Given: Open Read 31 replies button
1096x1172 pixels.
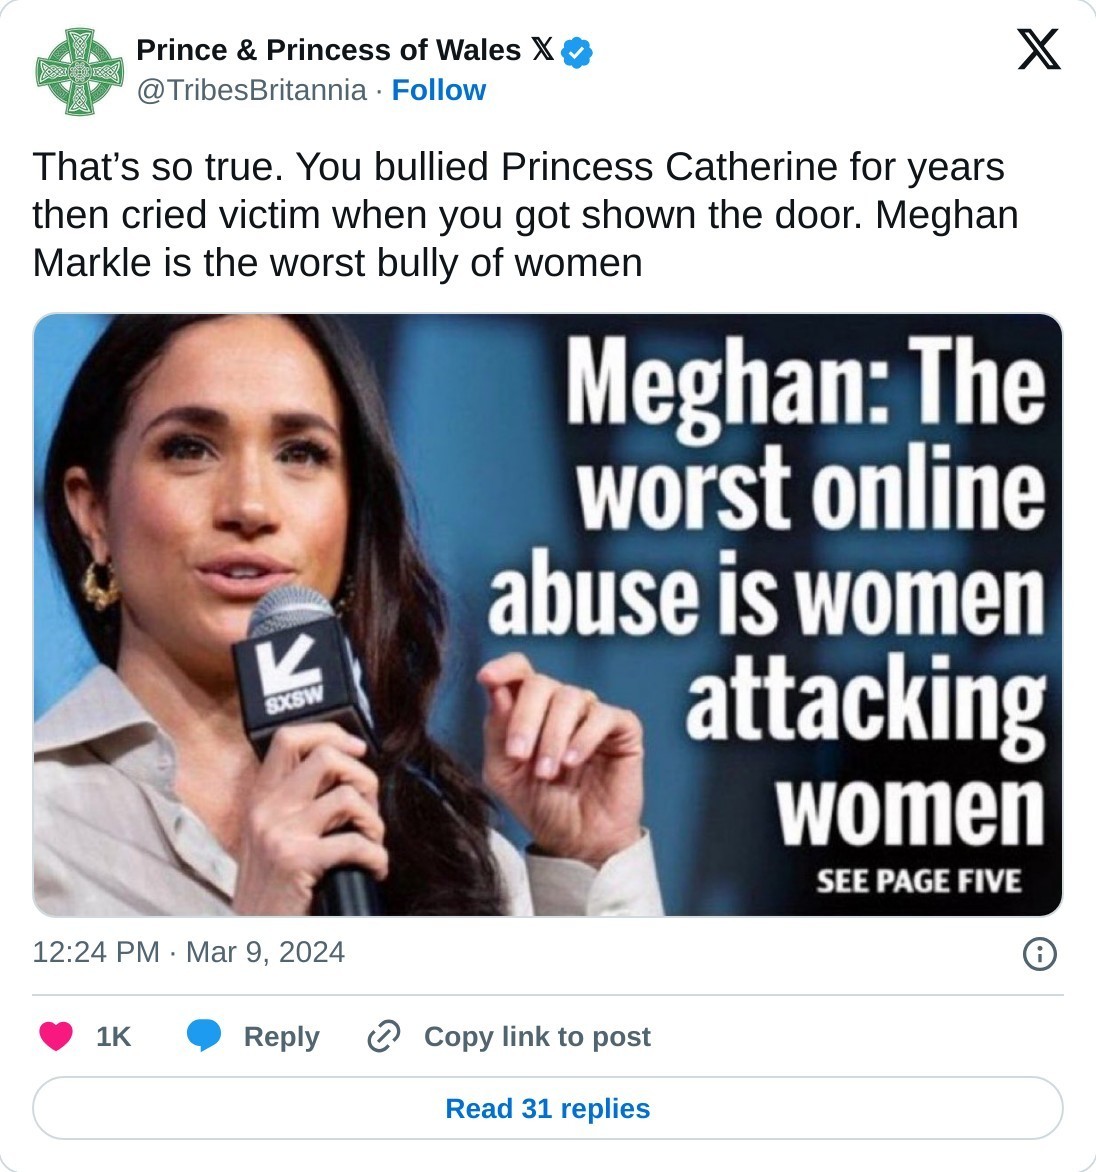Looking at the screenshot, I should click(548, 1108).
